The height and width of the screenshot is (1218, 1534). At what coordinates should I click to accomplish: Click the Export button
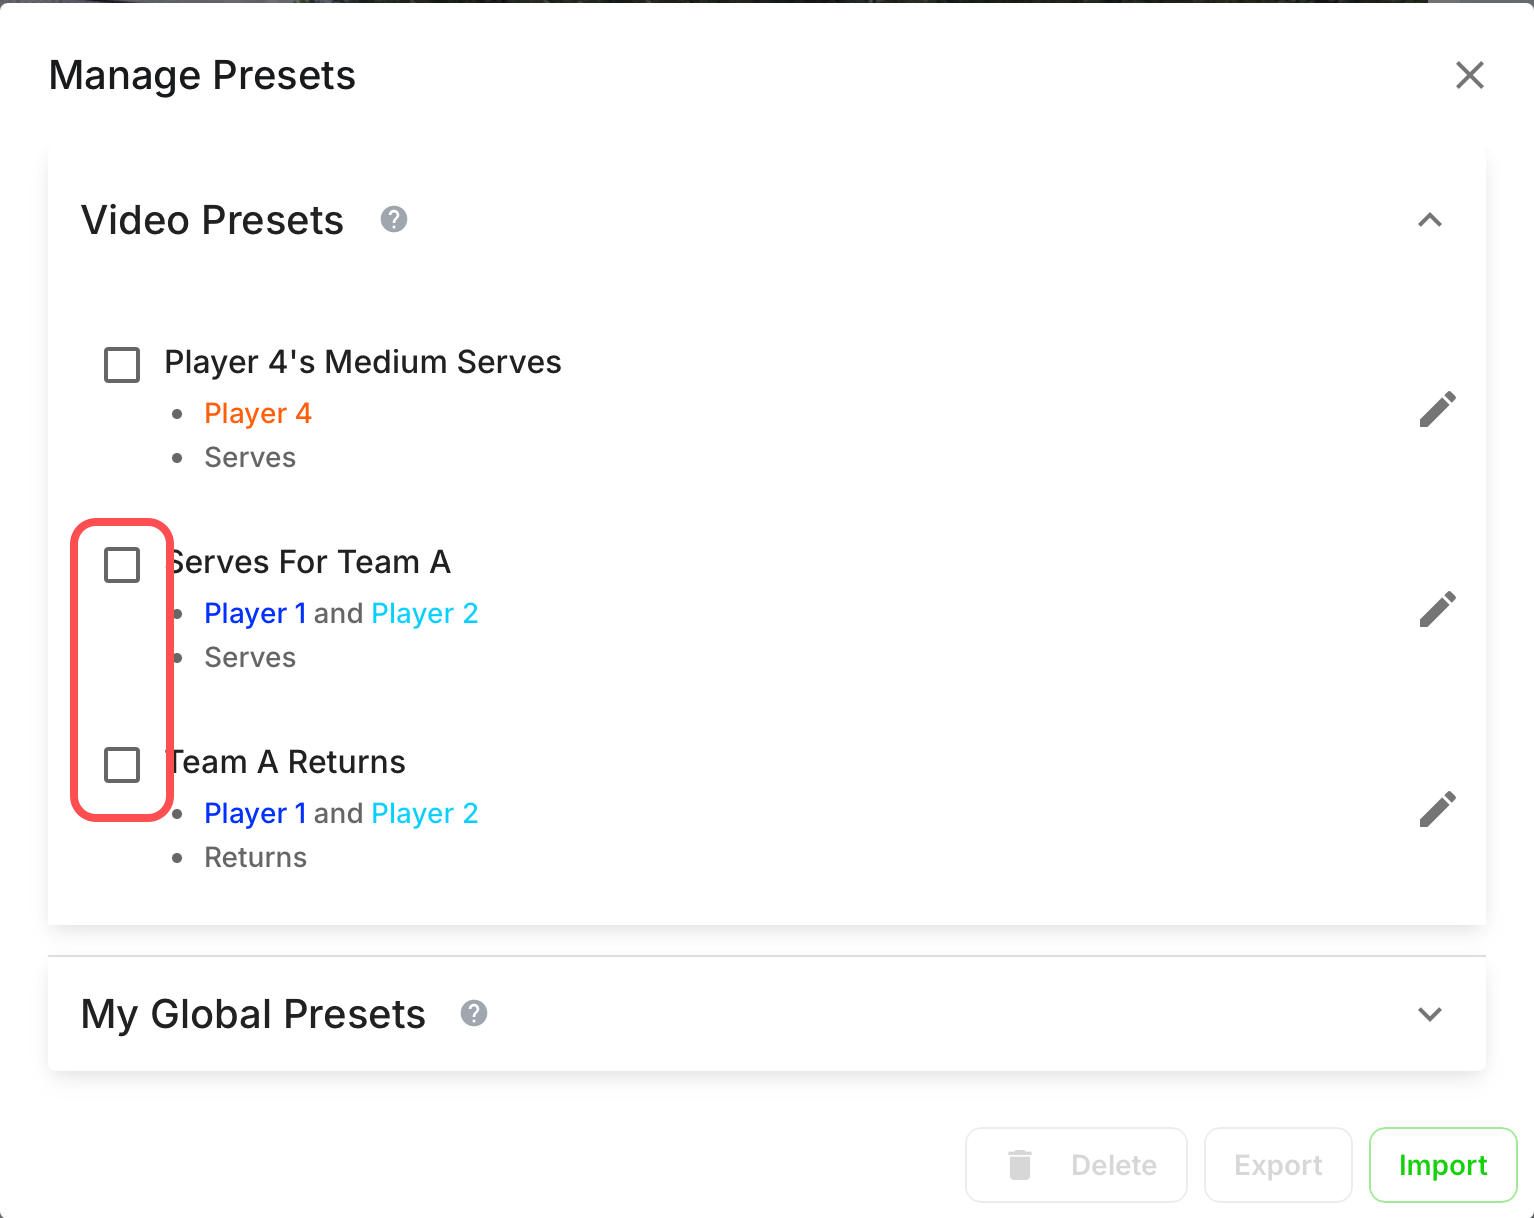click(1278, 1165)
